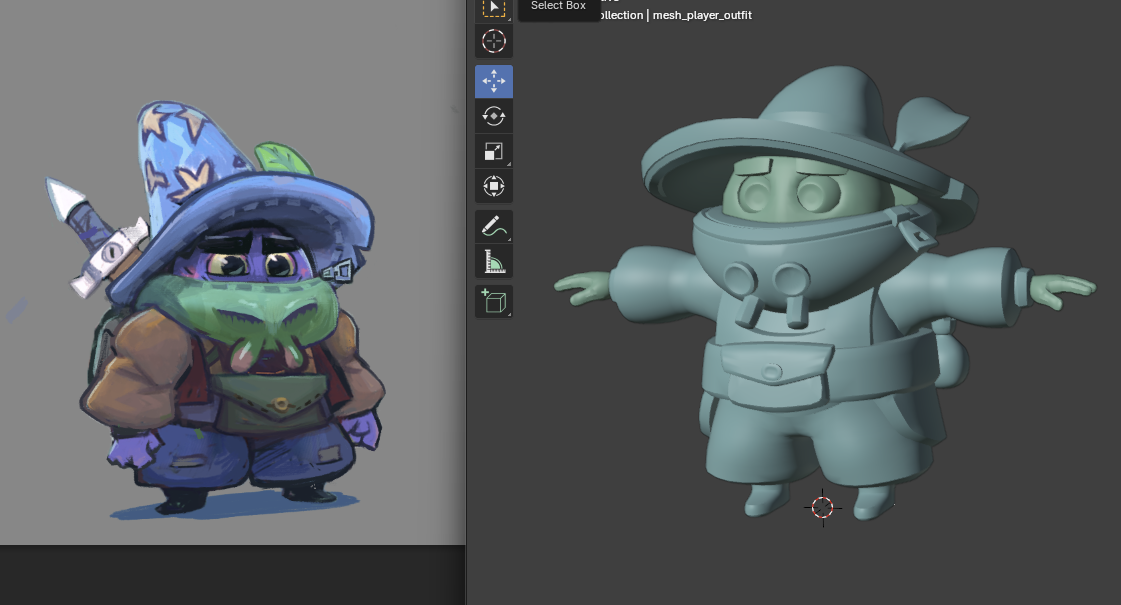Activate the 3D Cursor tool
The width and height of the screenshot is (1121, 605).
[493, 41]
